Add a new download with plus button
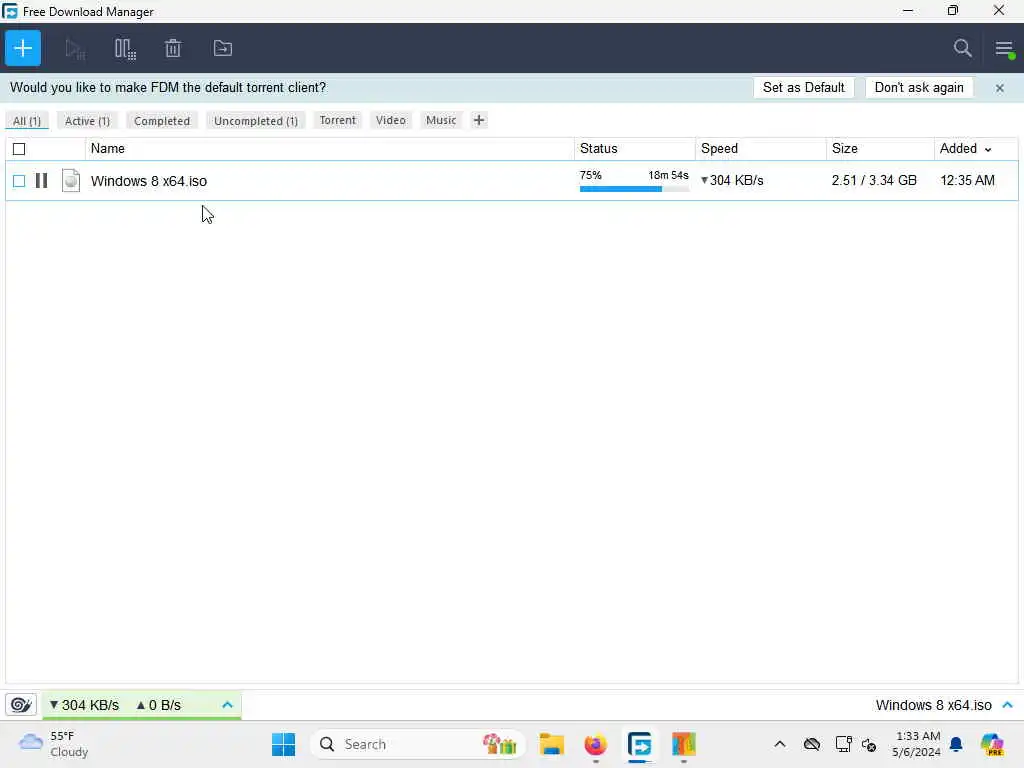The image size is (1024, 768). coord(23,48)
